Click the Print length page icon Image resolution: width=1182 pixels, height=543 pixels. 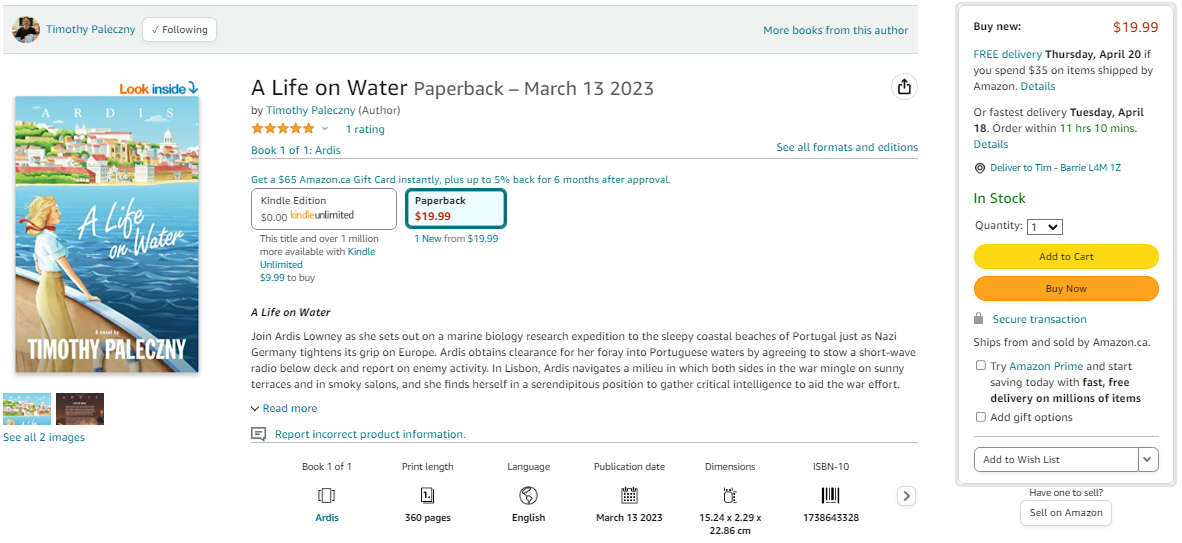427,495
